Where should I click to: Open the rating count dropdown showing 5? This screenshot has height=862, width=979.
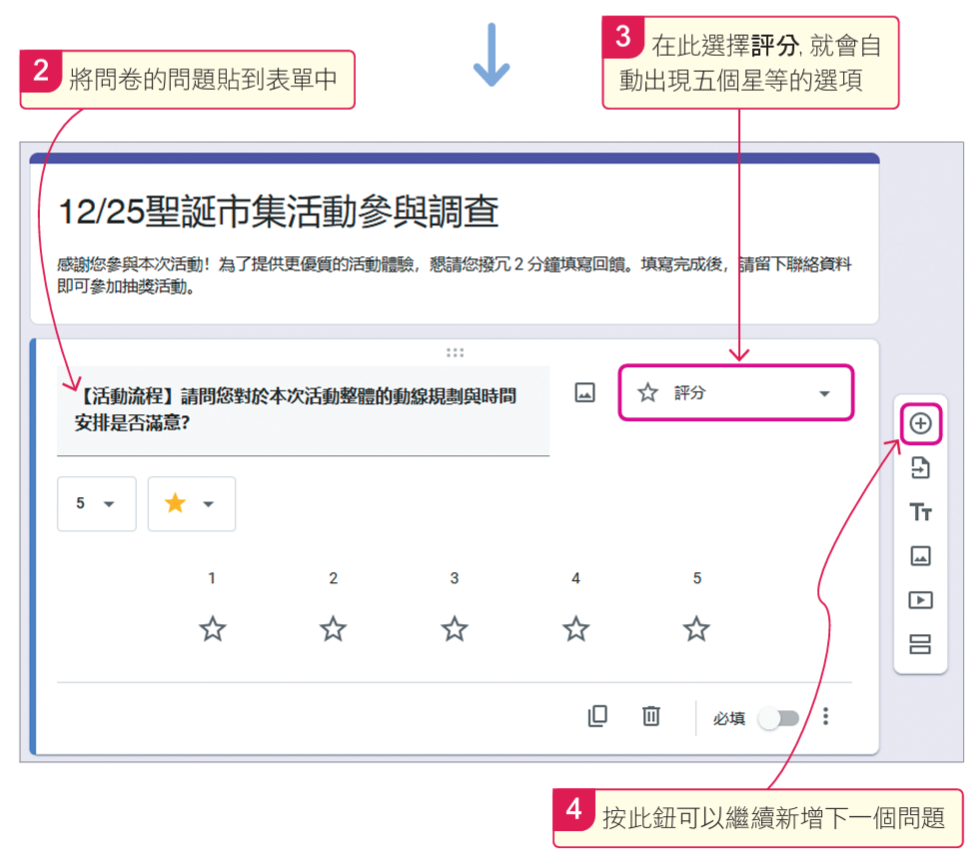tap(96, 504)
